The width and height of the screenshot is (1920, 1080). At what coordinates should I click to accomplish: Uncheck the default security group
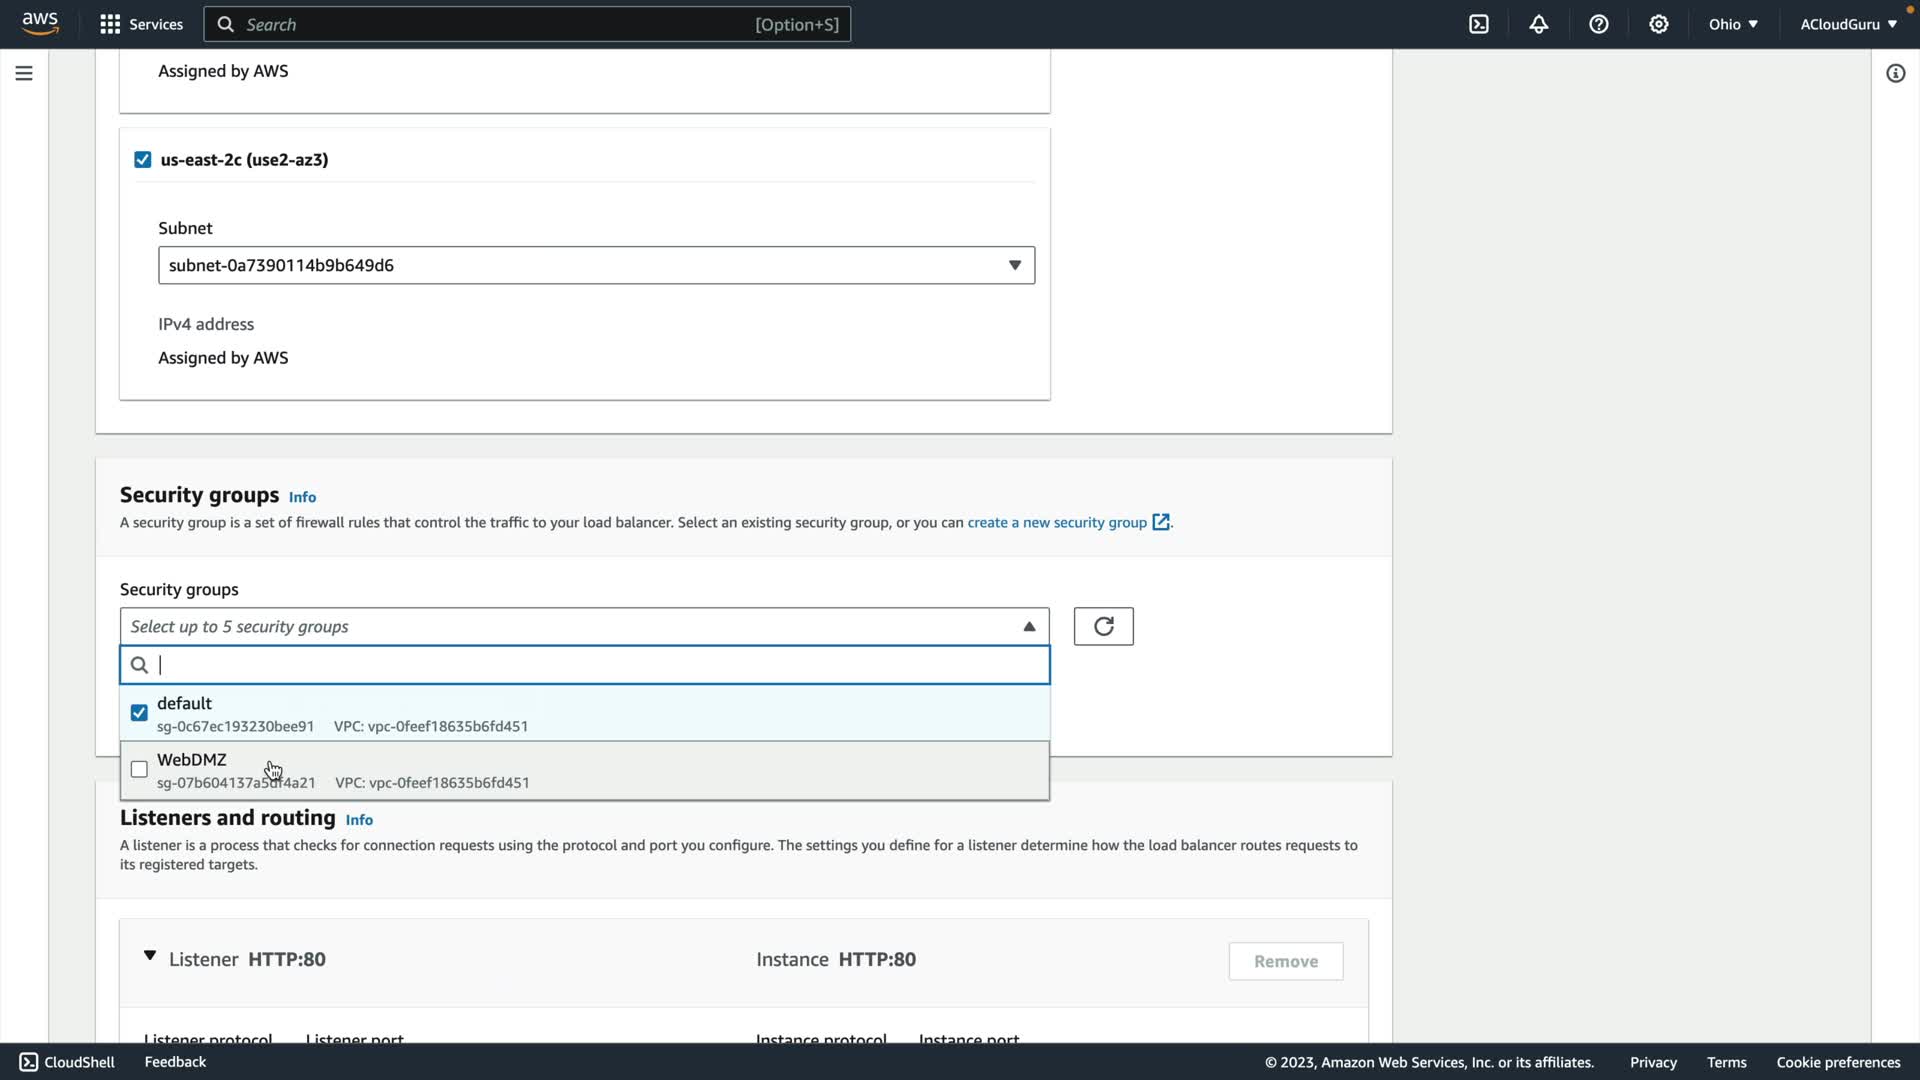click(x=139, y=713)
